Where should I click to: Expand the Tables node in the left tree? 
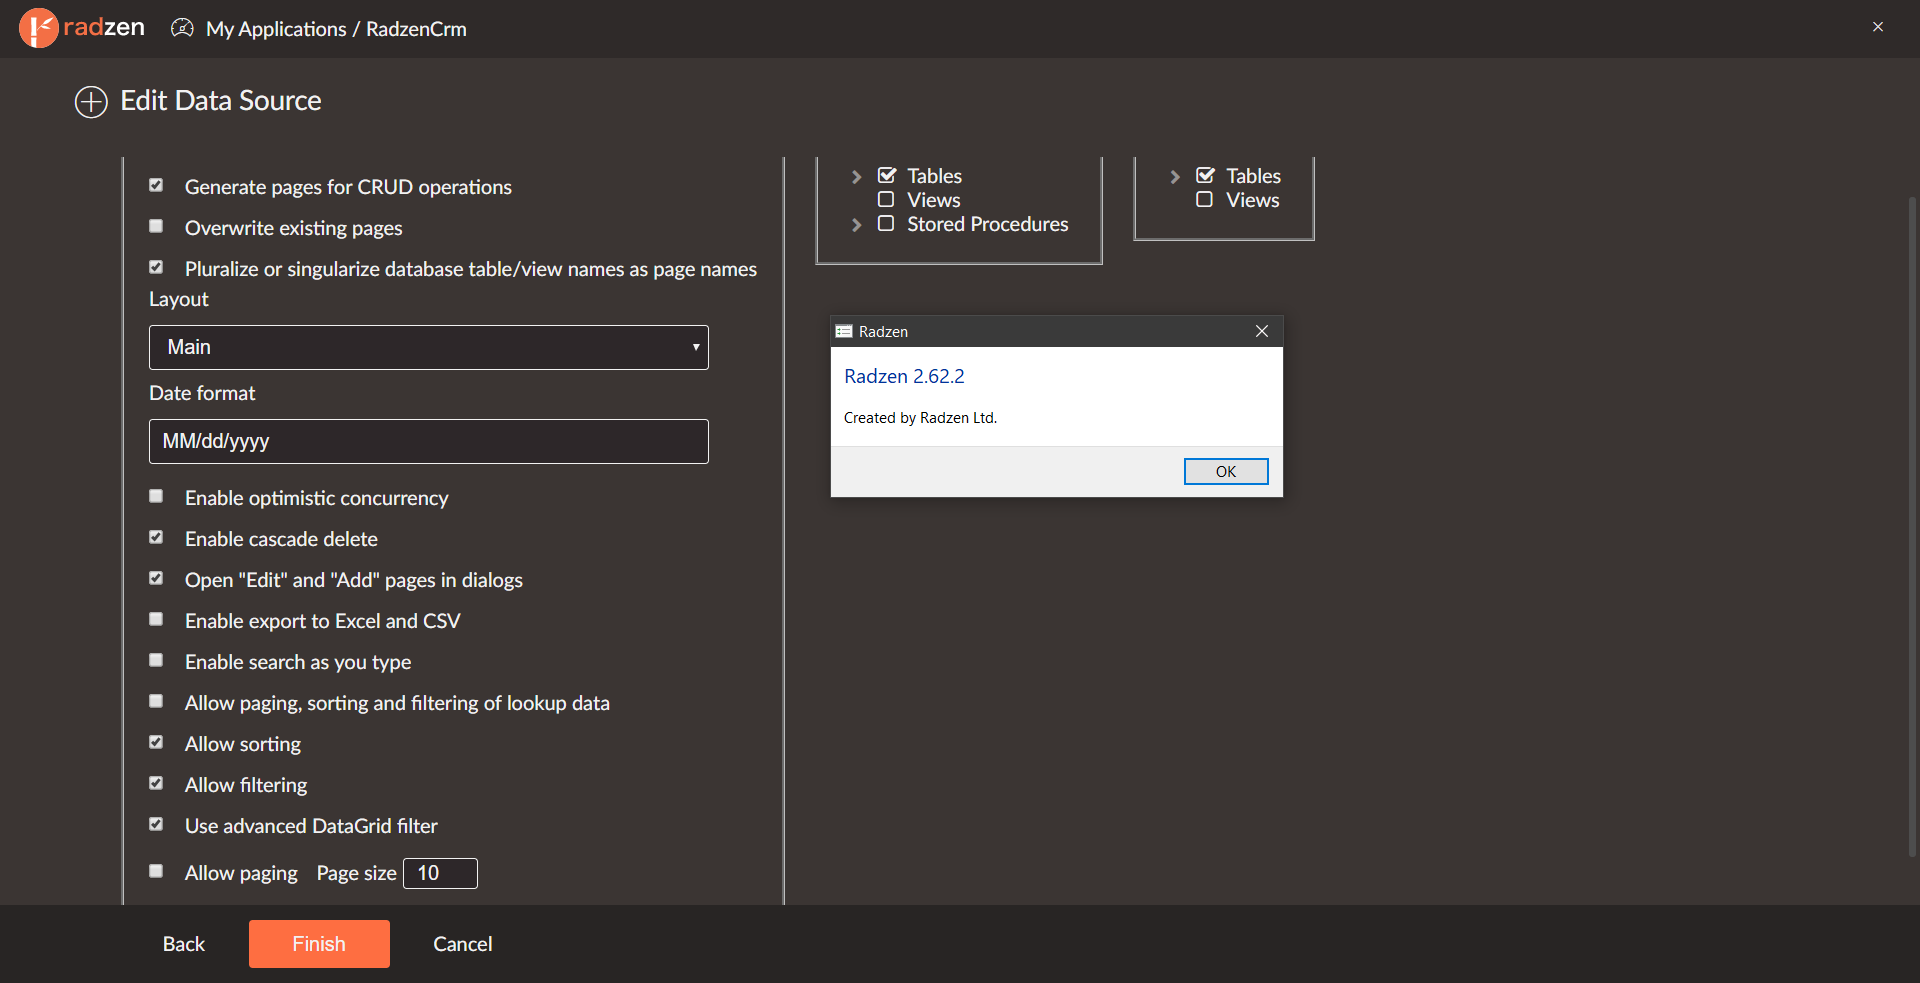coord(856,177)
